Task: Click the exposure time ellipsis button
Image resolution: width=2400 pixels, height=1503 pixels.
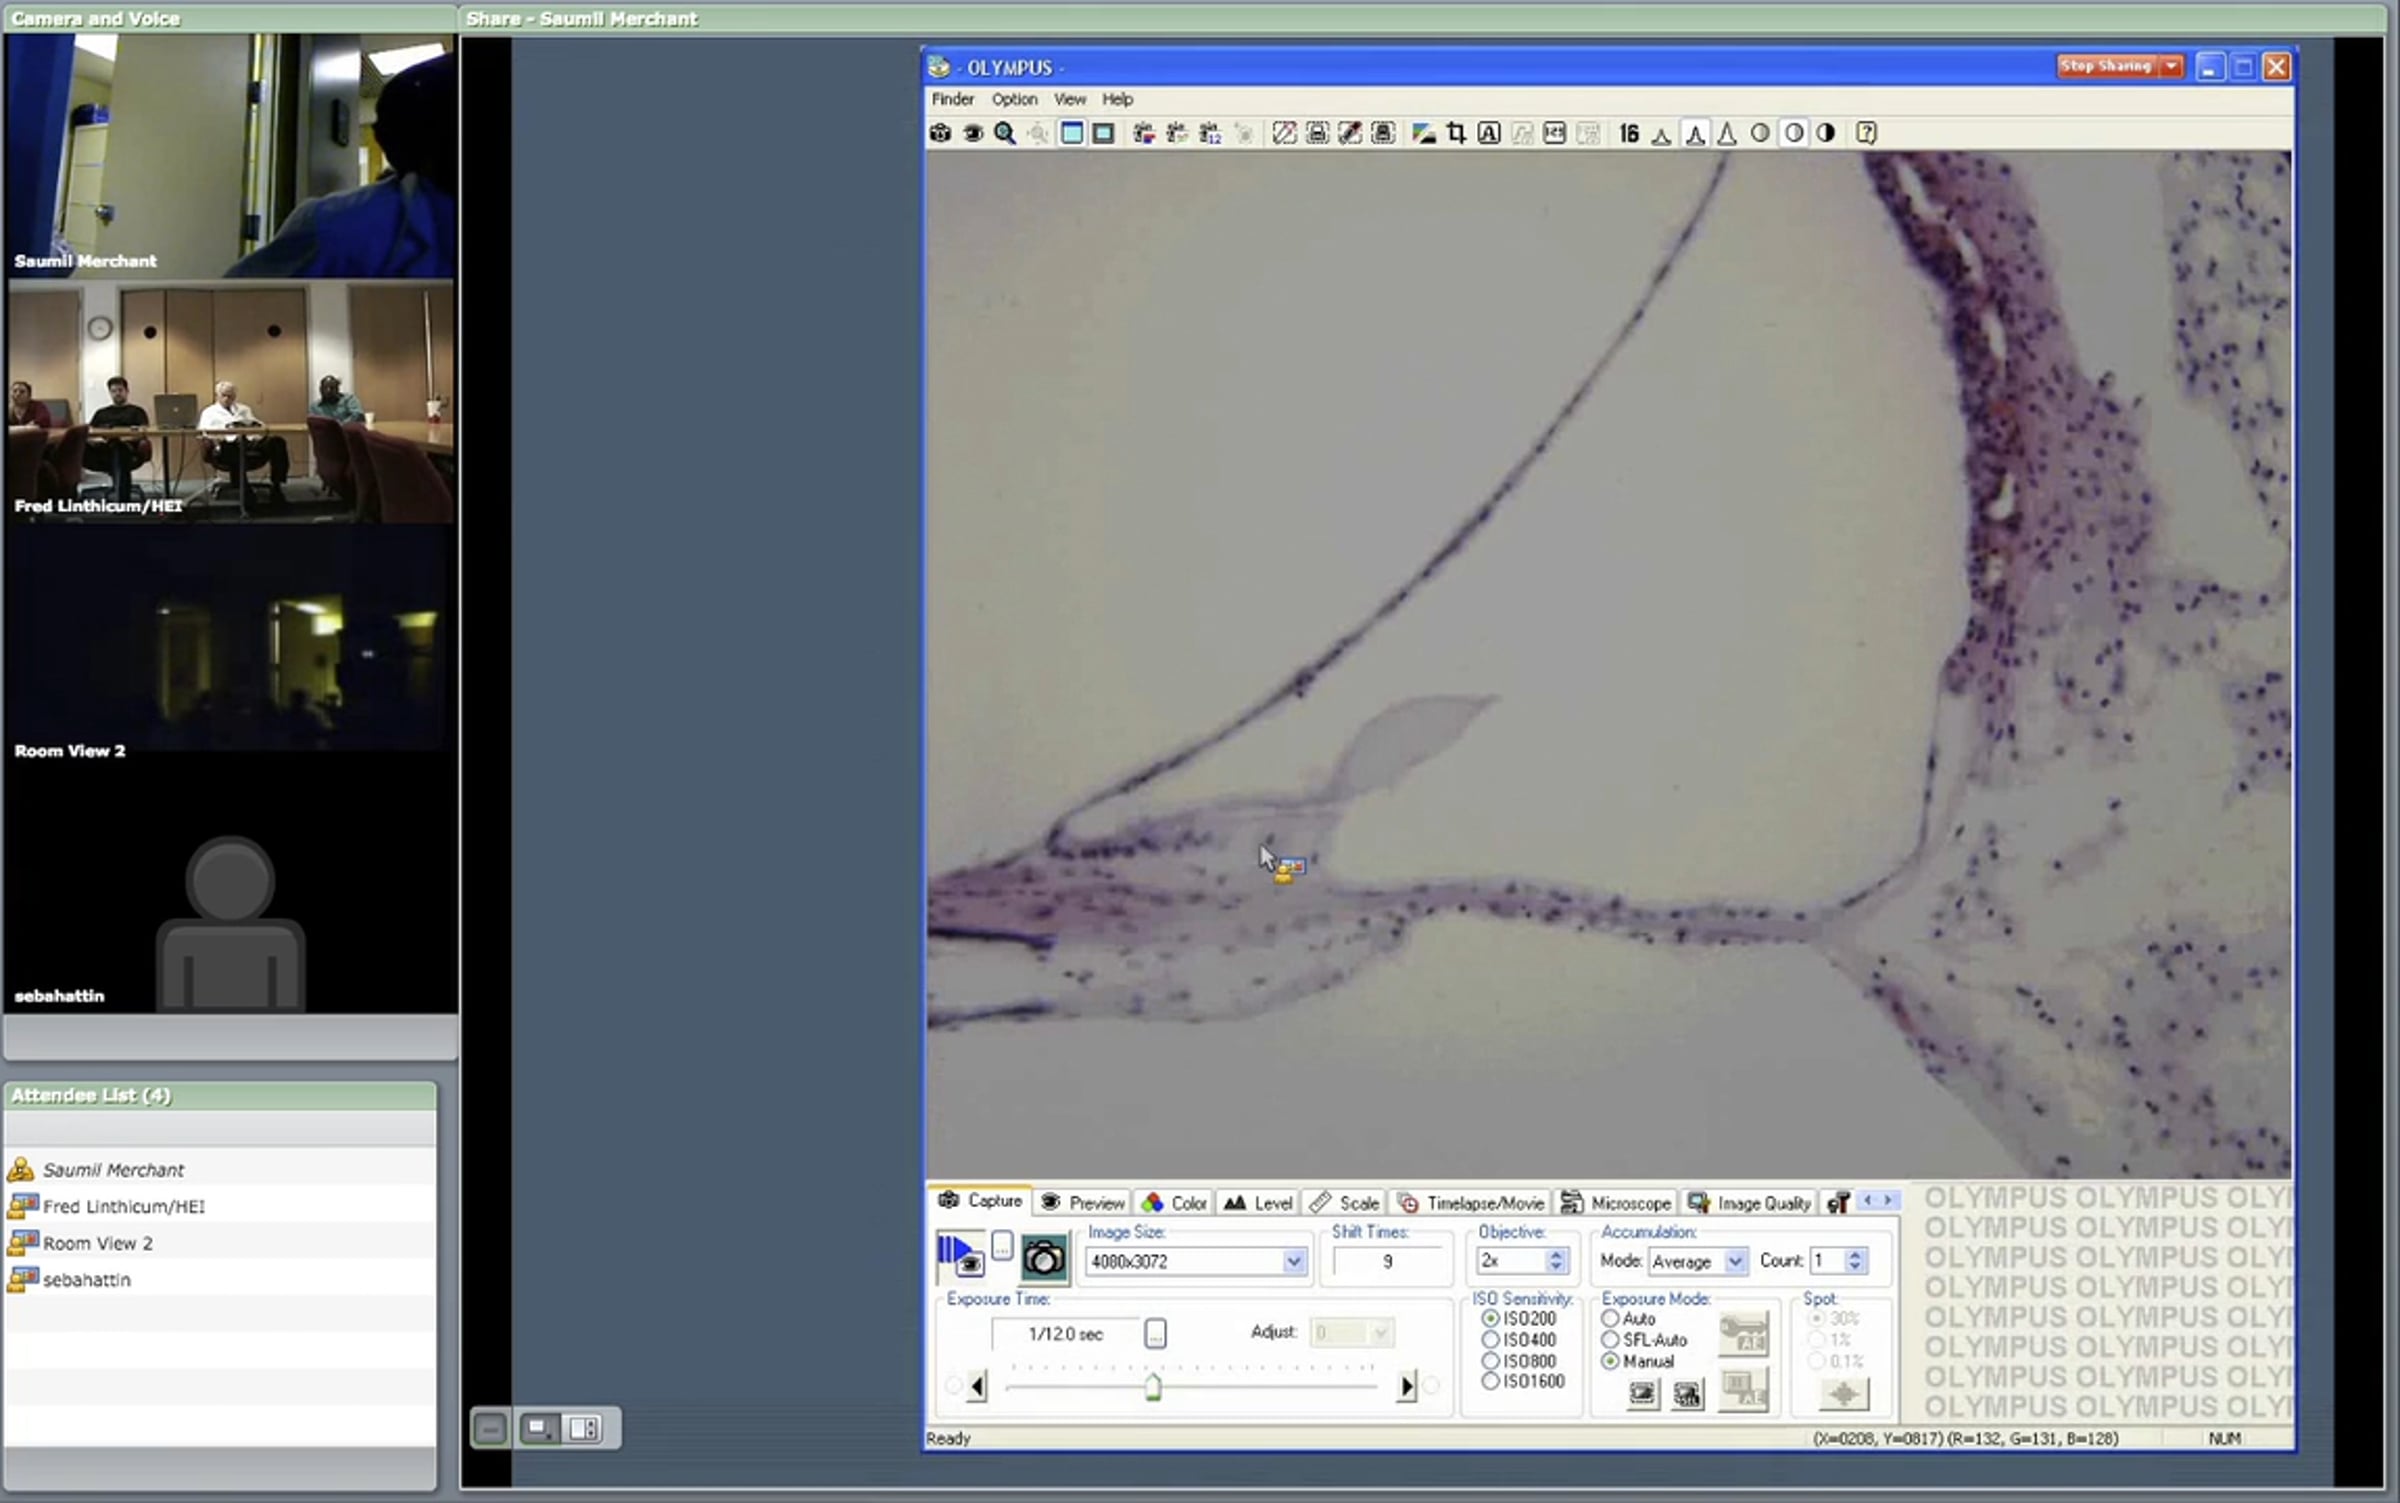Action: [1155, 1334]
